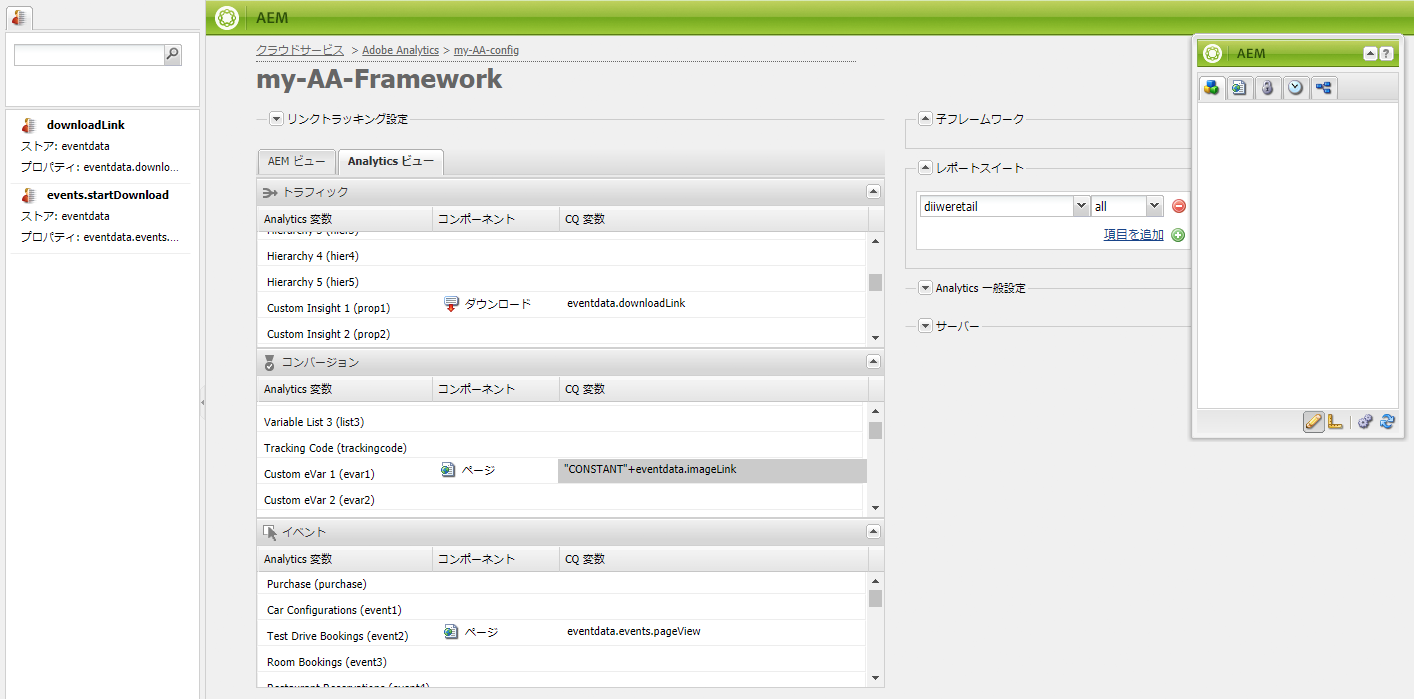Screen dimensions: 1414x699
Task: Click Tracking Code (trackingcode) row
Action: pyautogui.click(x=562, y=445)
